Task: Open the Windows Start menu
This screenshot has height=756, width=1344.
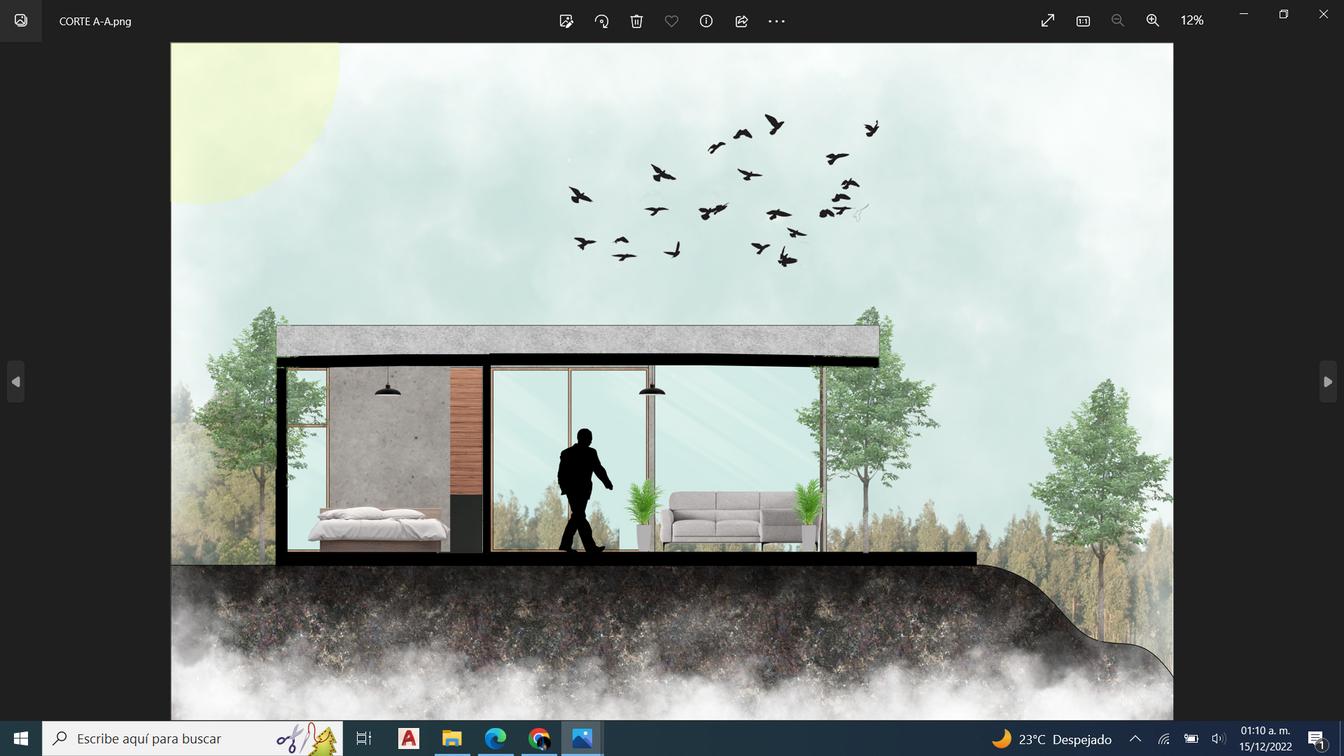Action: click(x=20, y=738)
